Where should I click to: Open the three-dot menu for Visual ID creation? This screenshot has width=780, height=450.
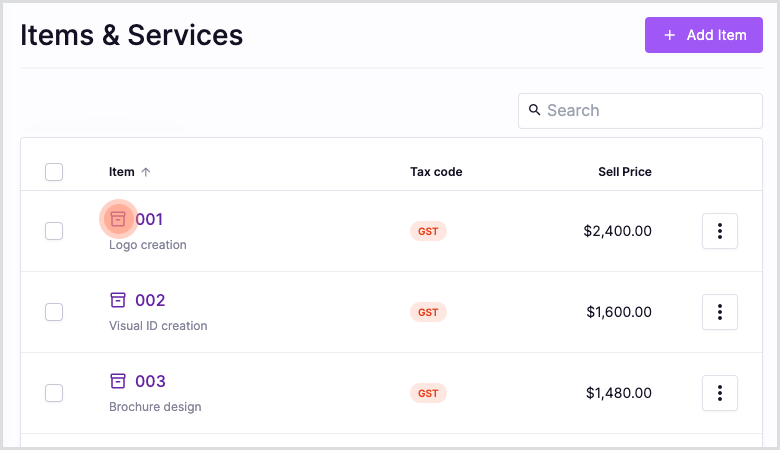point(720,312)
